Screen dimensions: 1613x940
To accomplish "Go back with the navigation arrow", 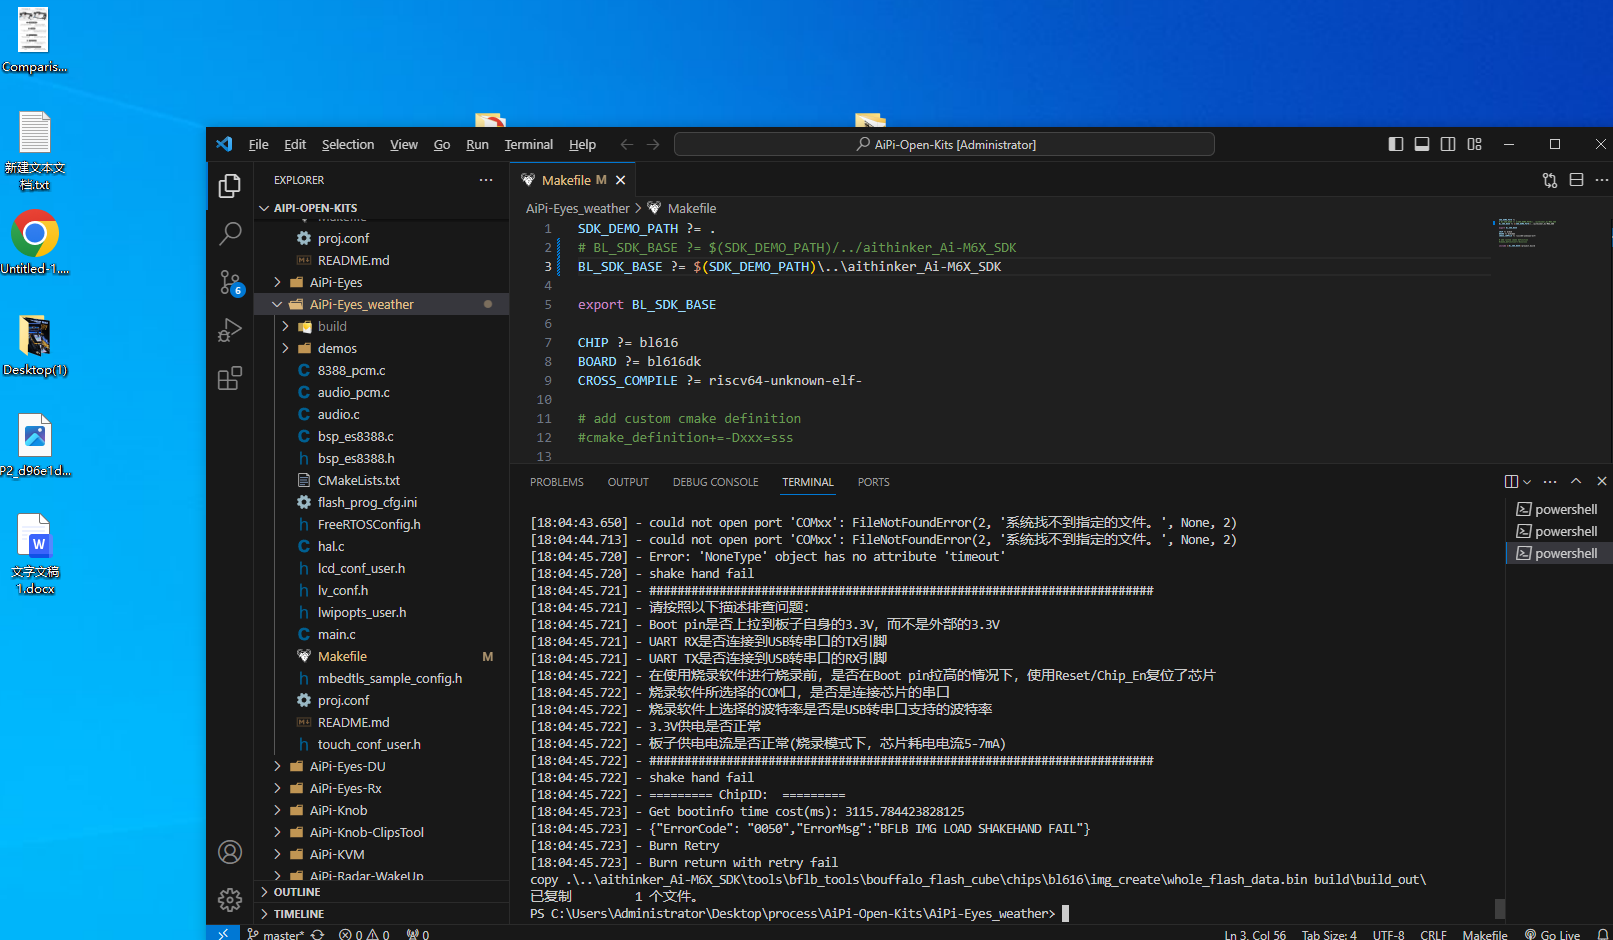I will (x=627, y=144).
